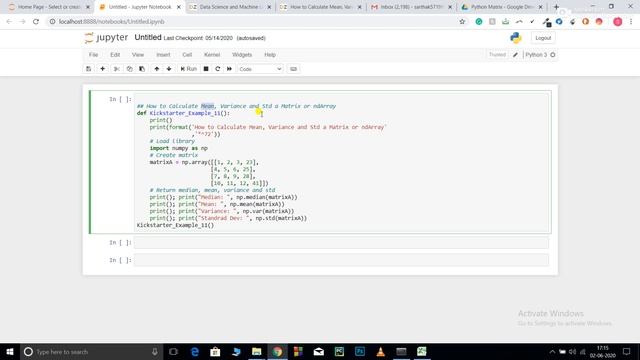Click into the first code cell editor
The width and height of the screenshot is (640, 360).
(342, 162)
